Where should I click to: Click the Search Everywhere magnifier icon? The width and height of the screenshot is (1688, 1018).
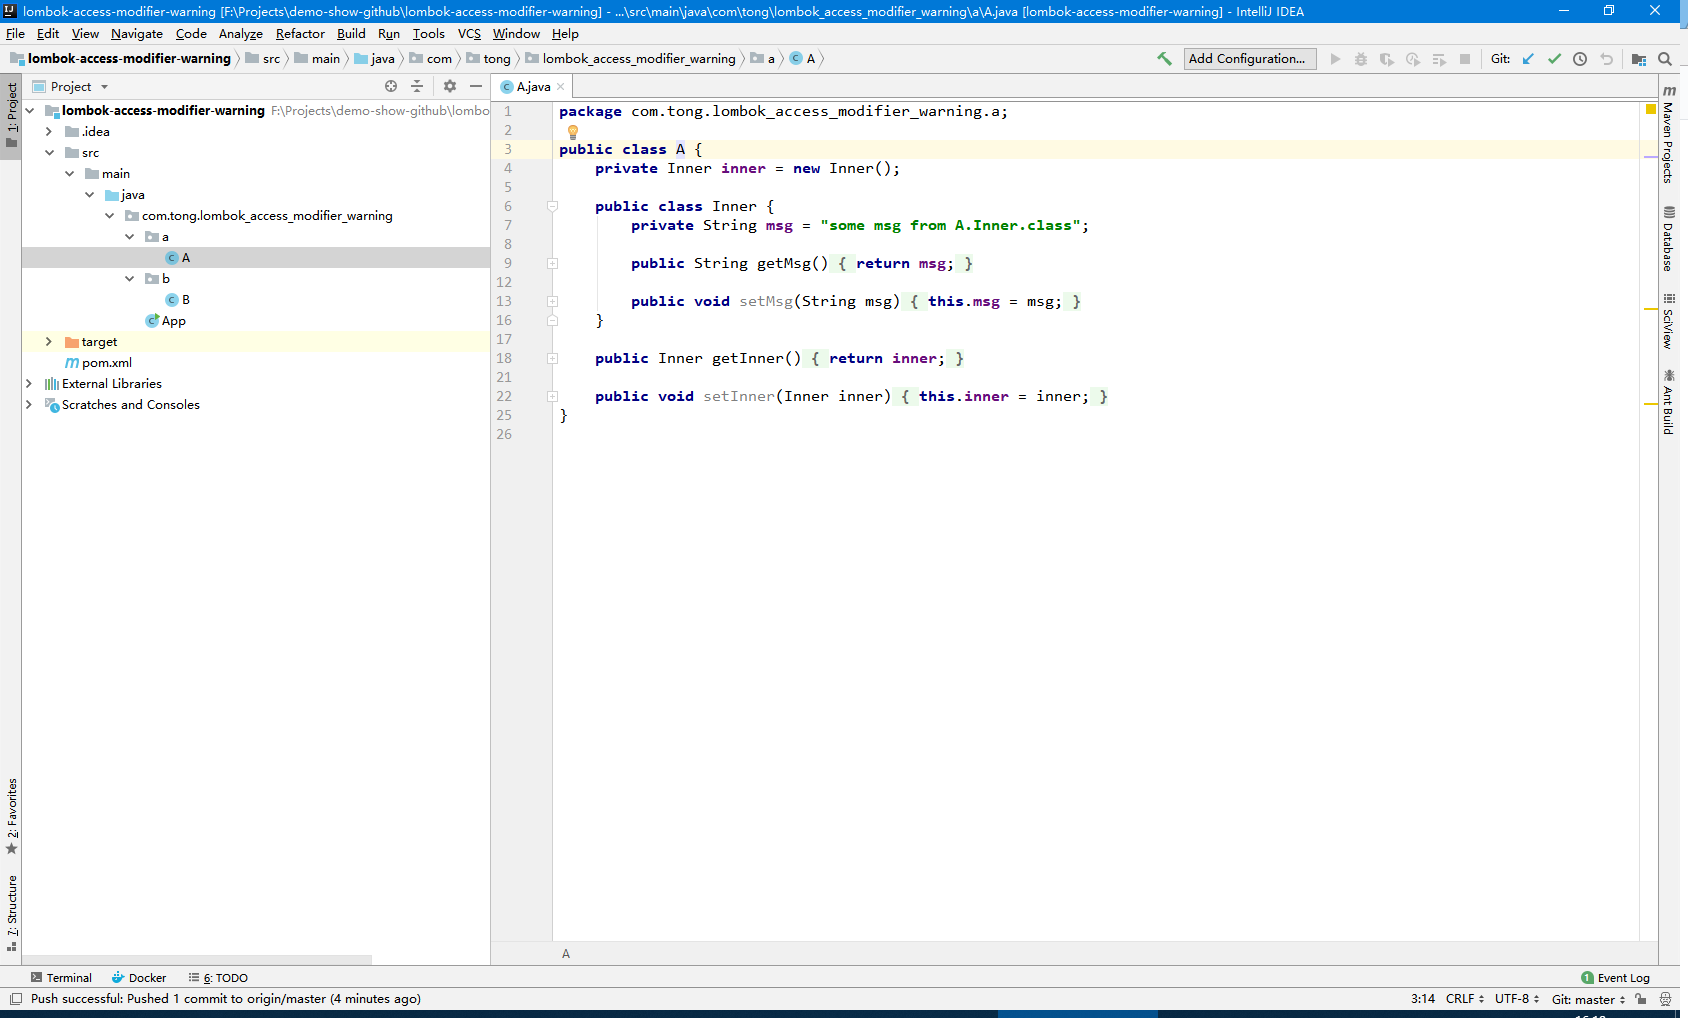coord(1665,59)
